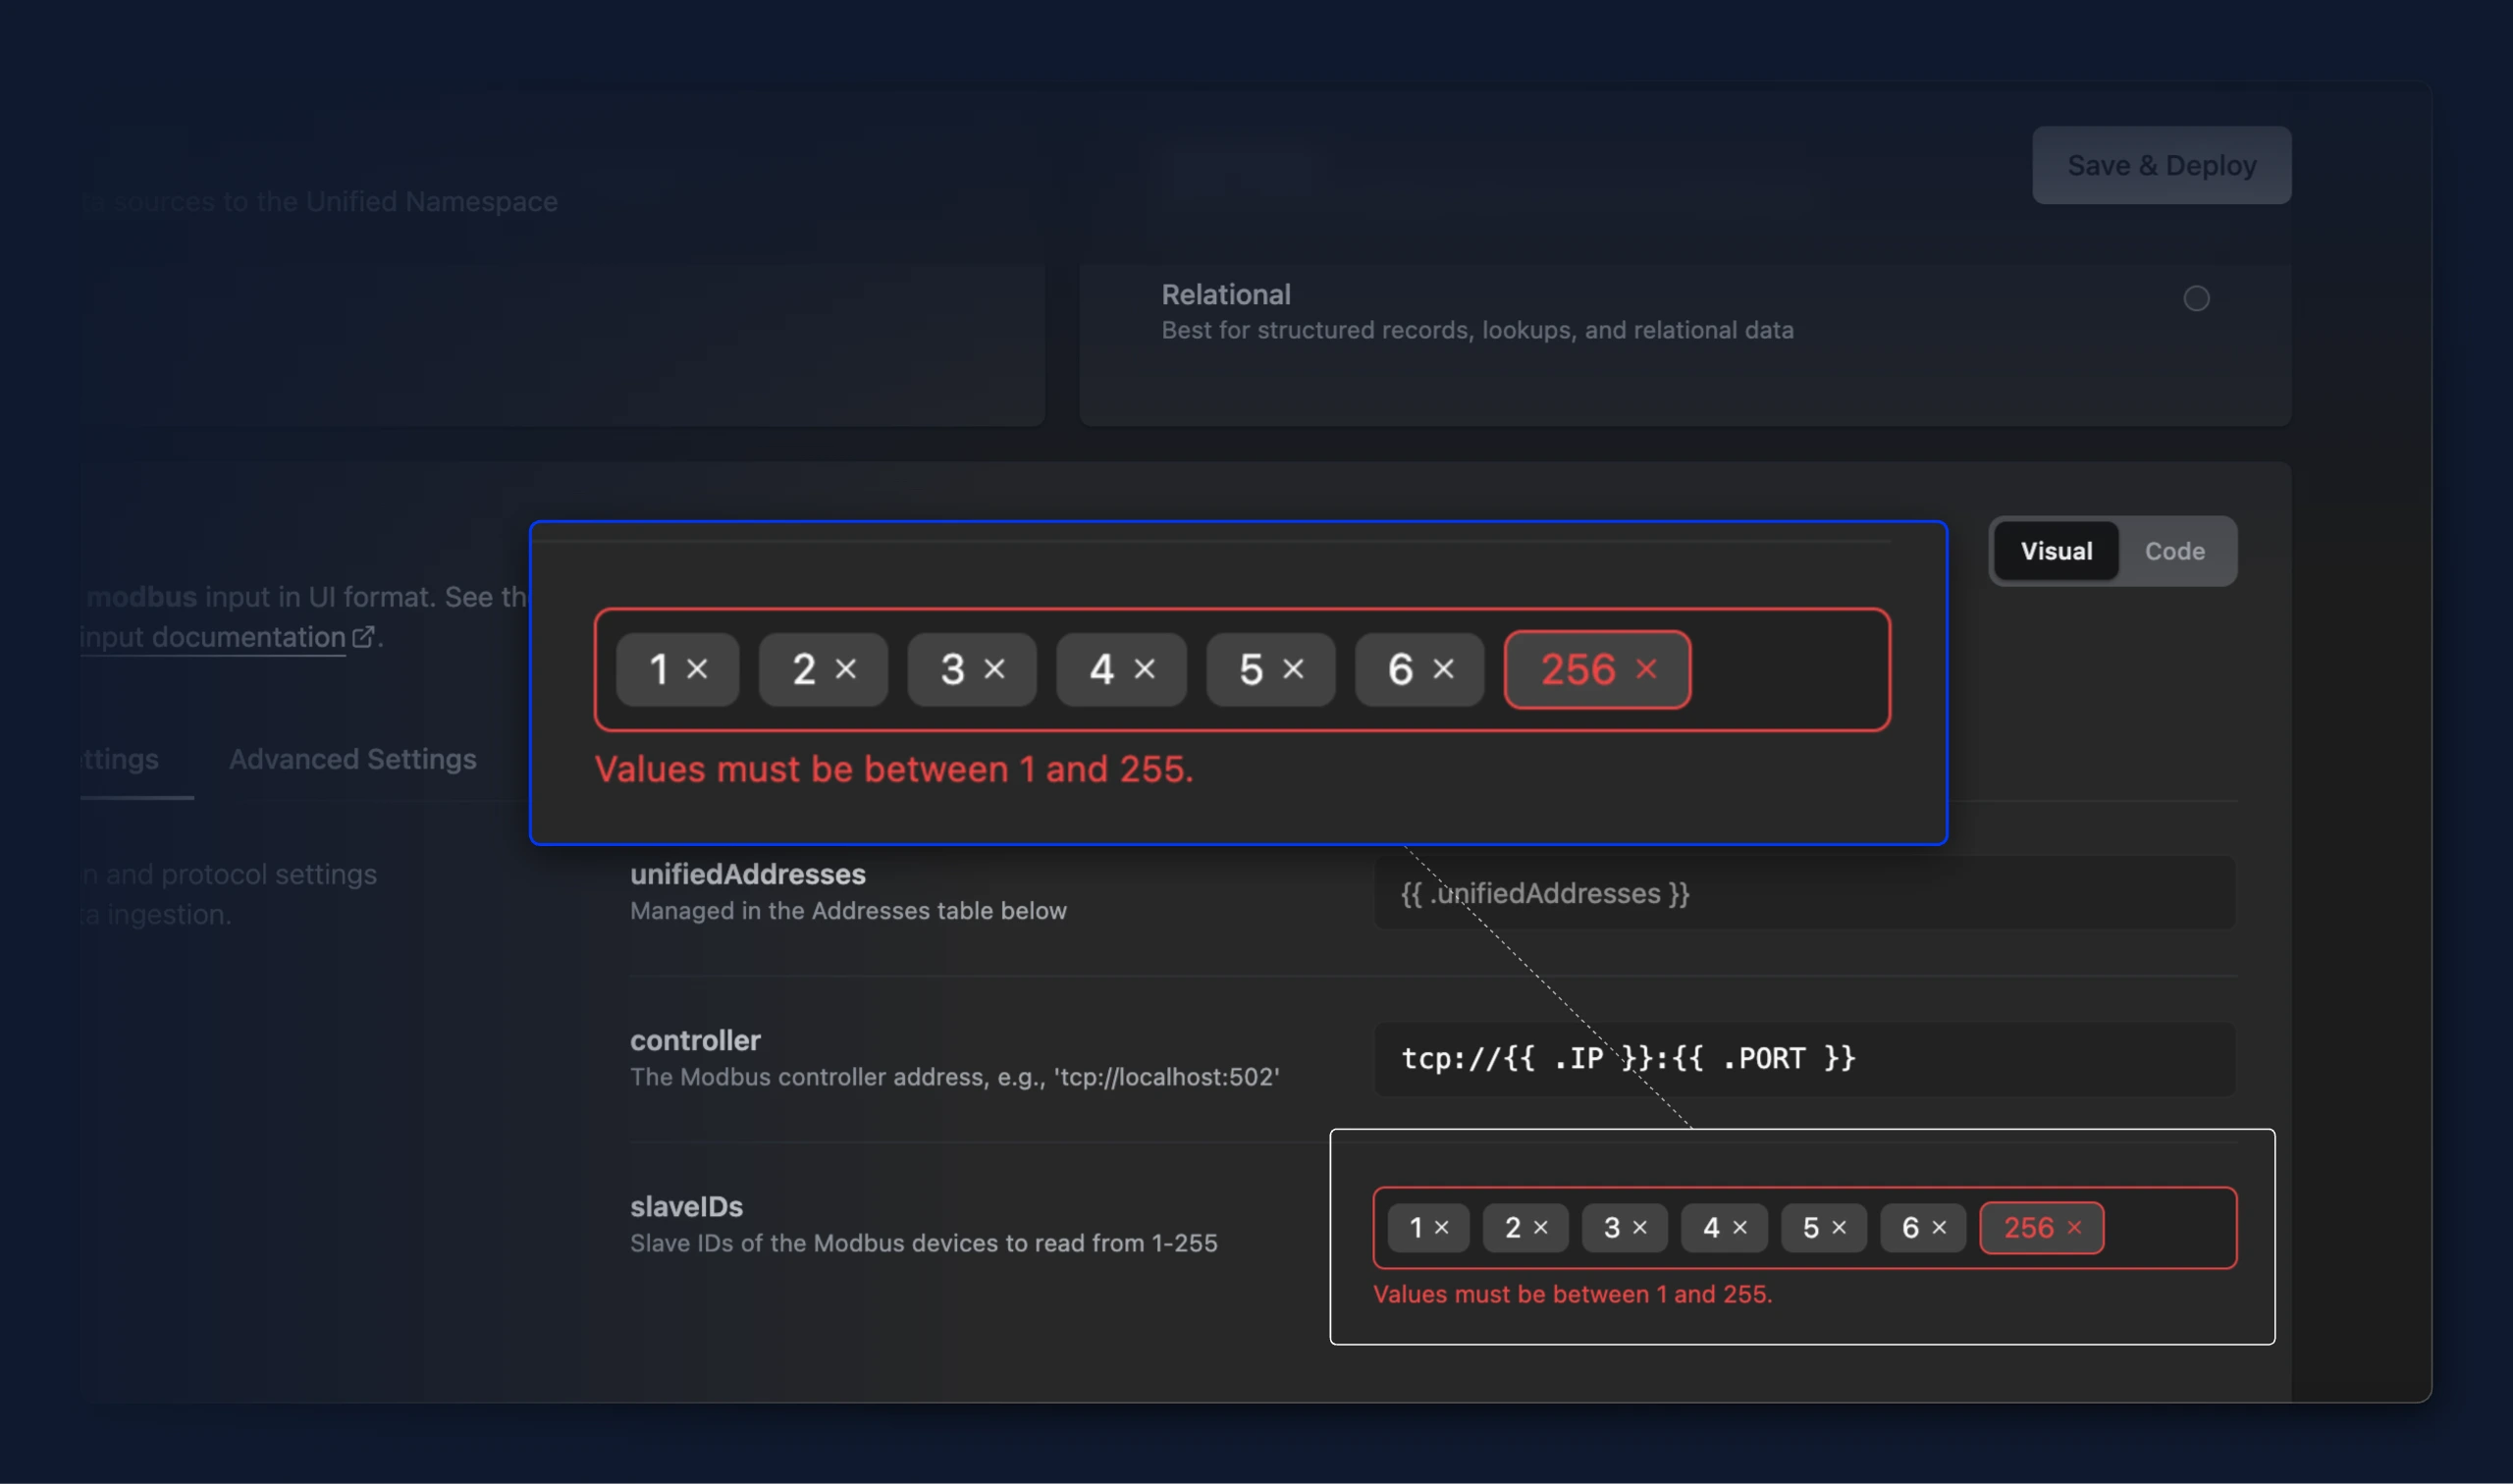This screenshot has width=2513, height=1484.
Task: Click the Save & Deploy button
Action: pos(2161,165)
